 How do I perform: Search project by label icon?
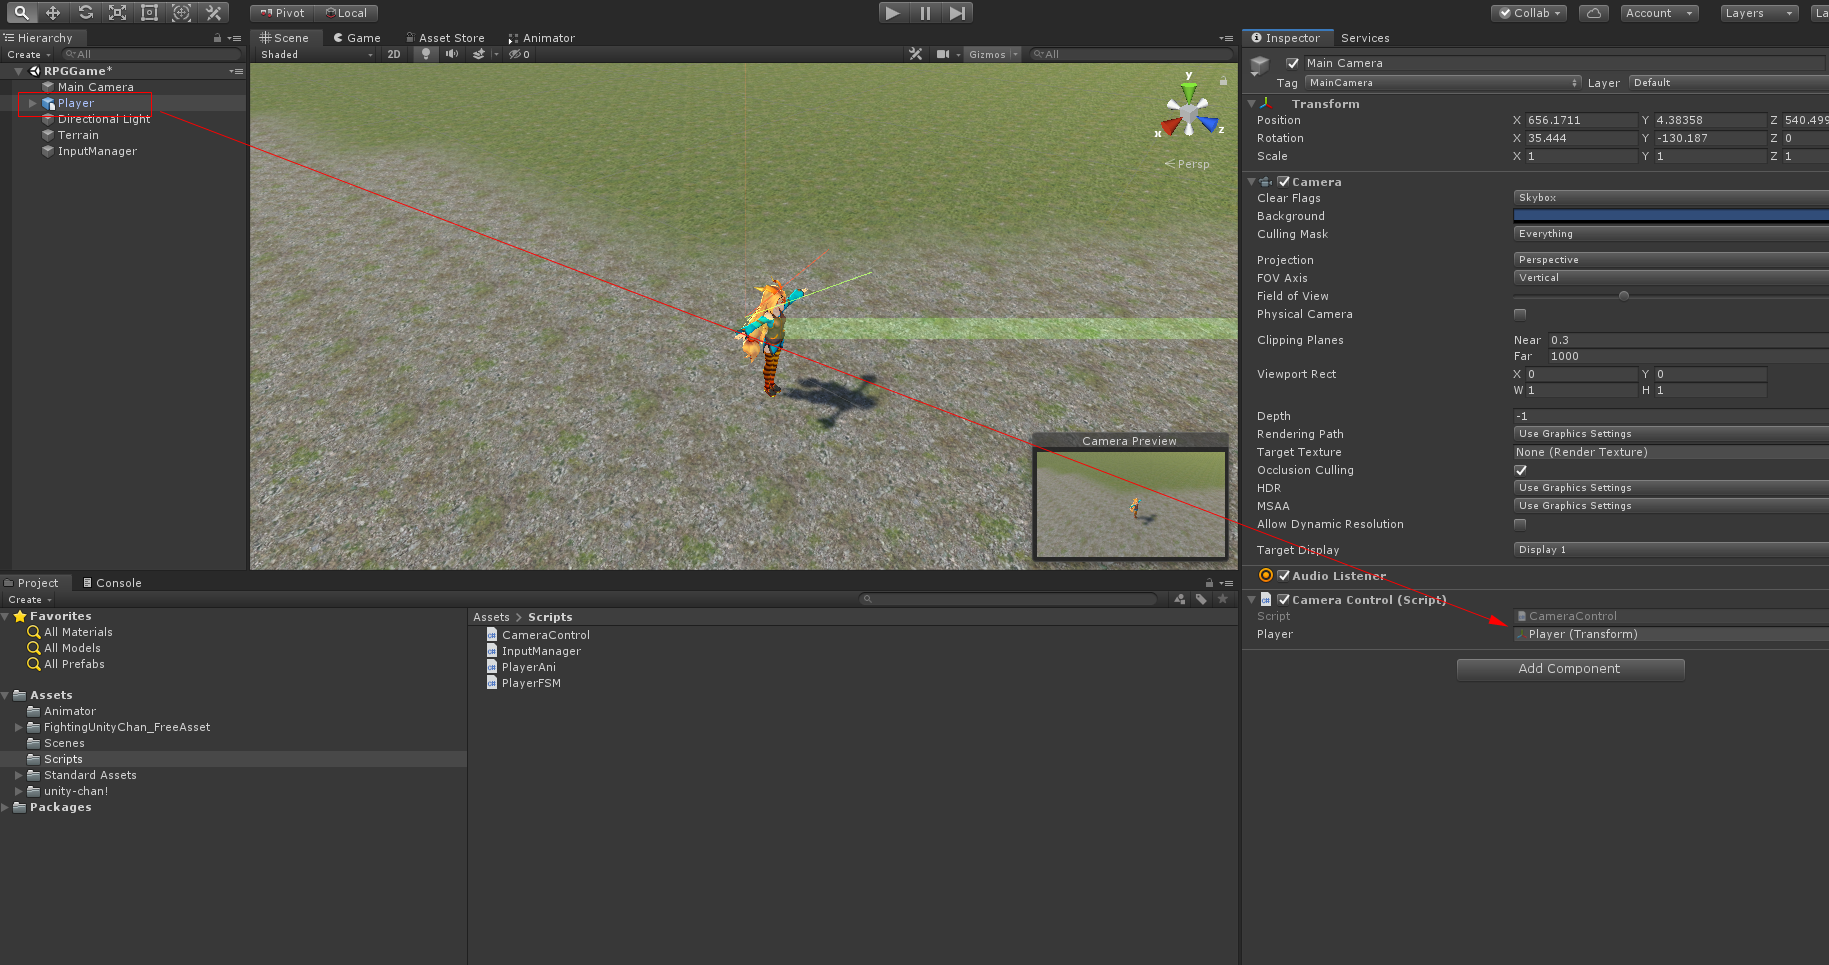(x=1201, y=599)
